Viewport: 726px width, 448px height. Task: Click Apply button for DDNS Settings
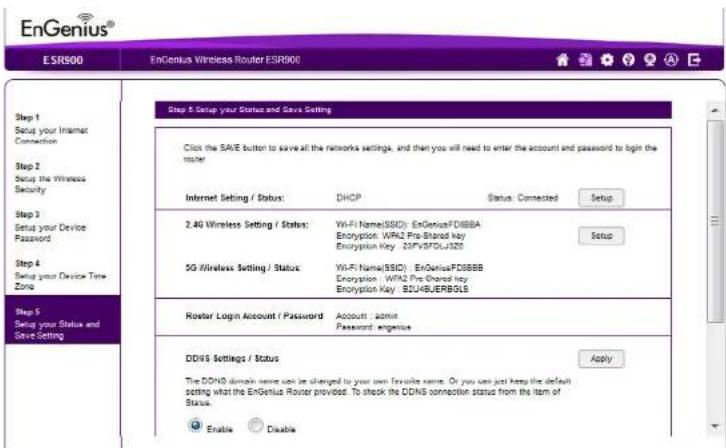(601, 359)
